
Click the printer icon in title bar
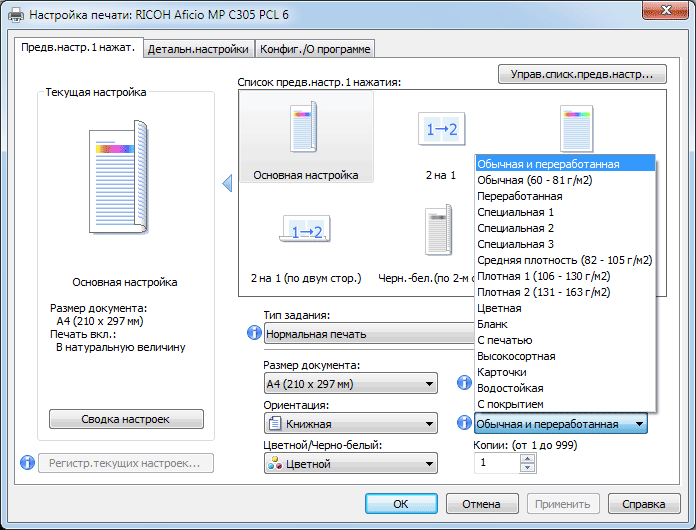pos(16,15)
